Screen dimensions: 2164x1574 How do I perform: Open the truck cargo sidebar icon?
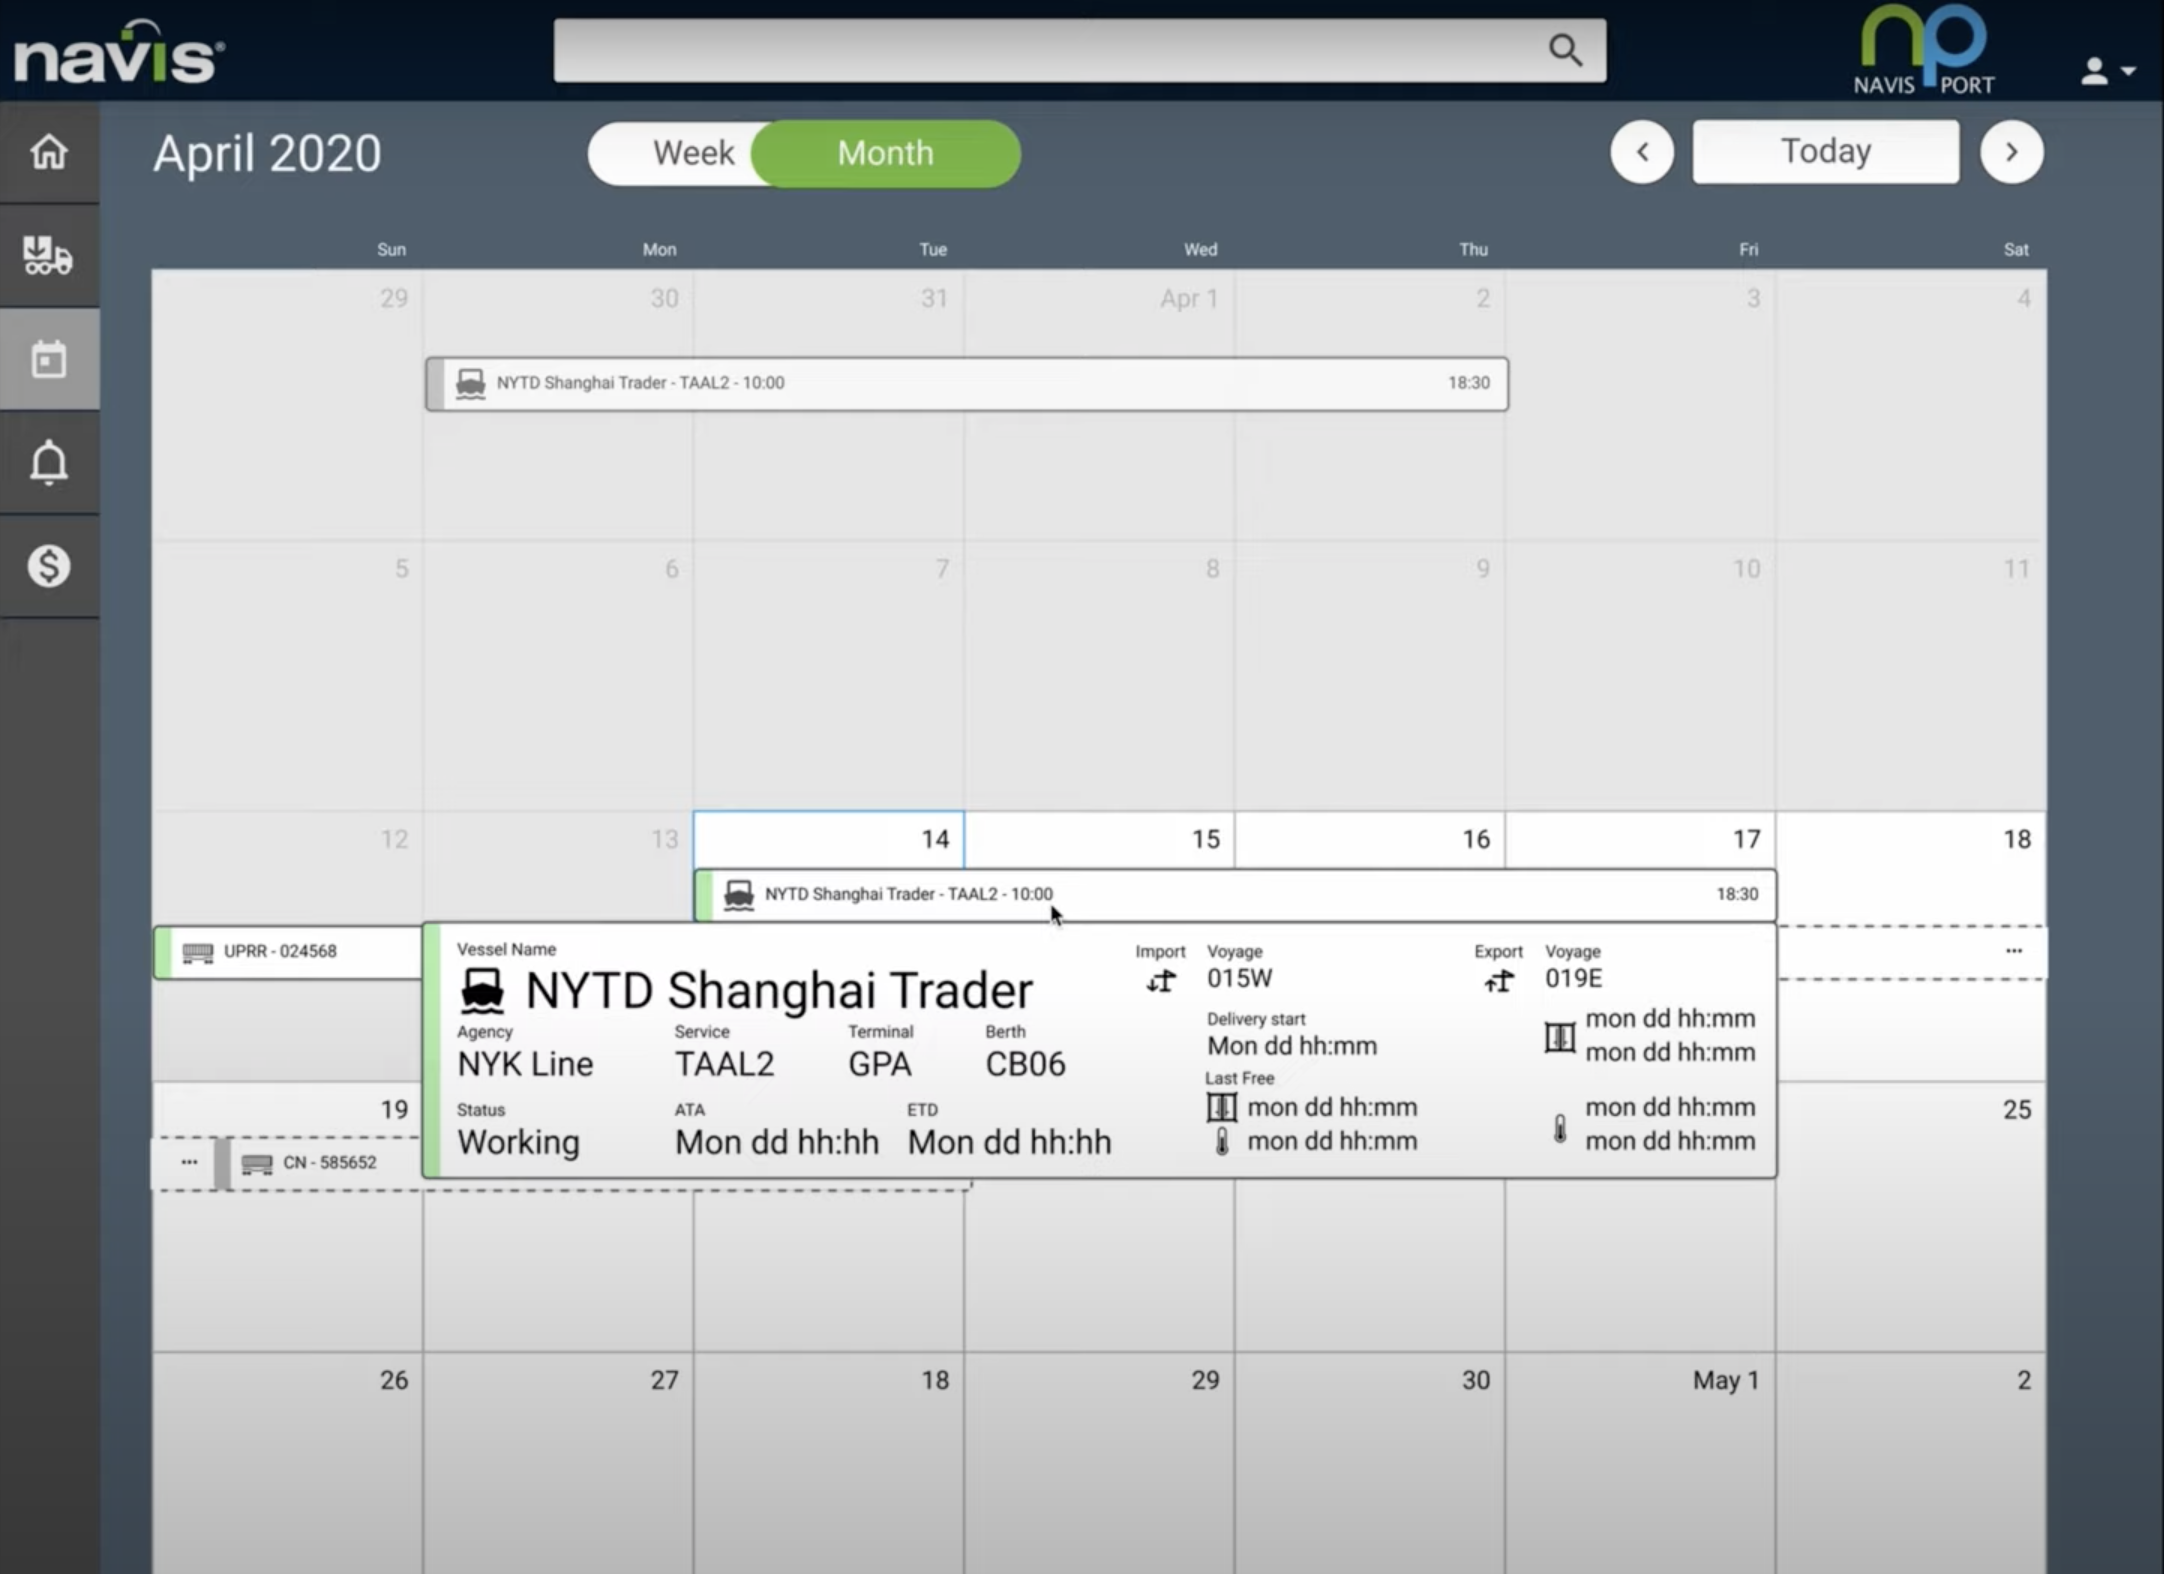click(48, 256)
